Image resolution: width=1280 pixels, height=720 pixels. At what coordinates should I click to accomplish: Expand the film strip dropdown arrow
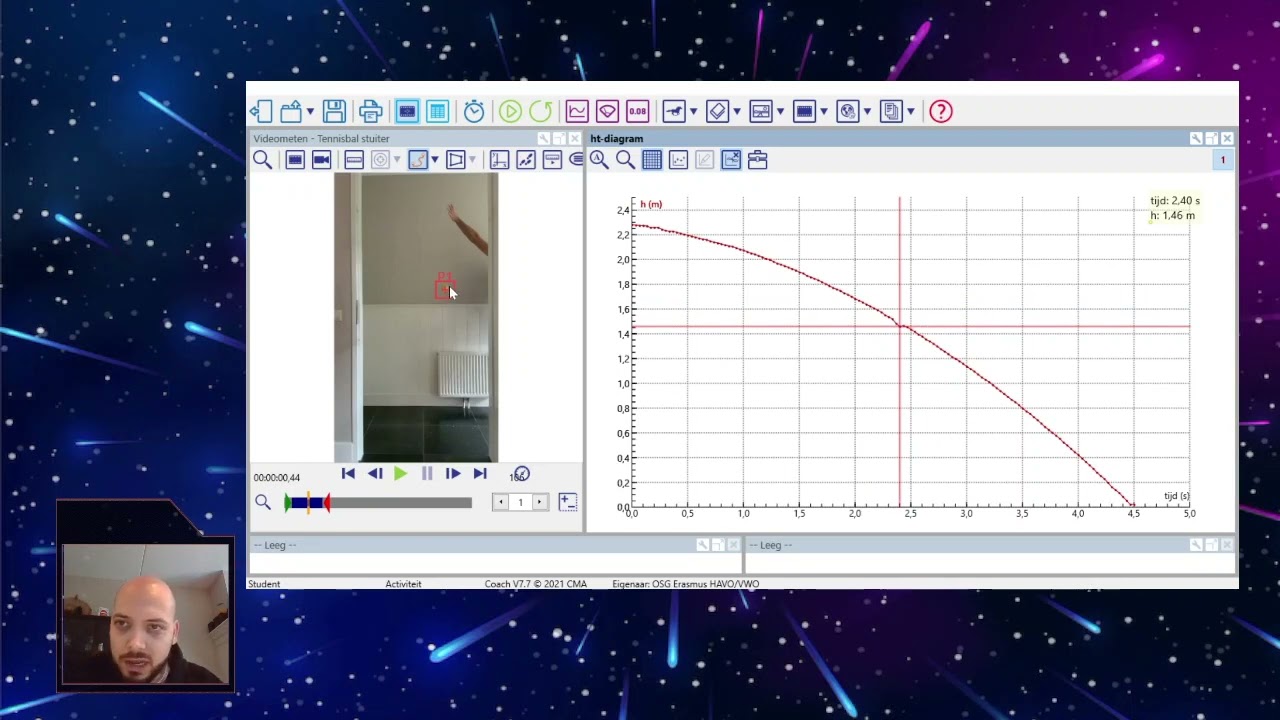(x=824, y=111)
